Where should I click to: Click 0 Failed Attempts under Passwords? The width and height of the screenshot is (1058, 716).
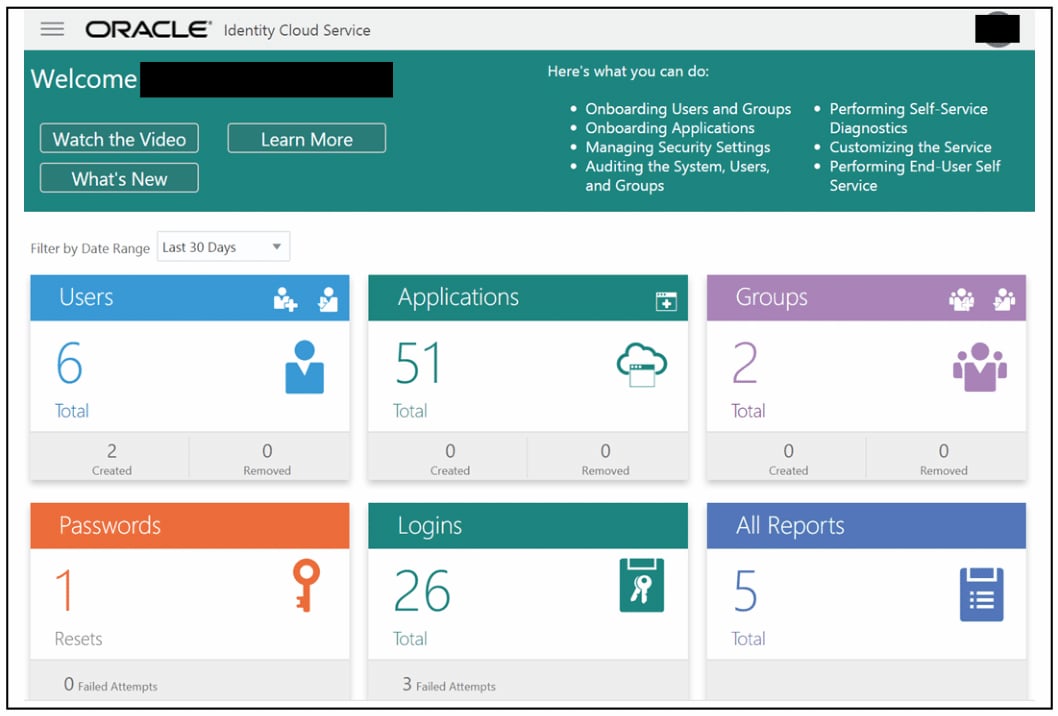(111, 685)
